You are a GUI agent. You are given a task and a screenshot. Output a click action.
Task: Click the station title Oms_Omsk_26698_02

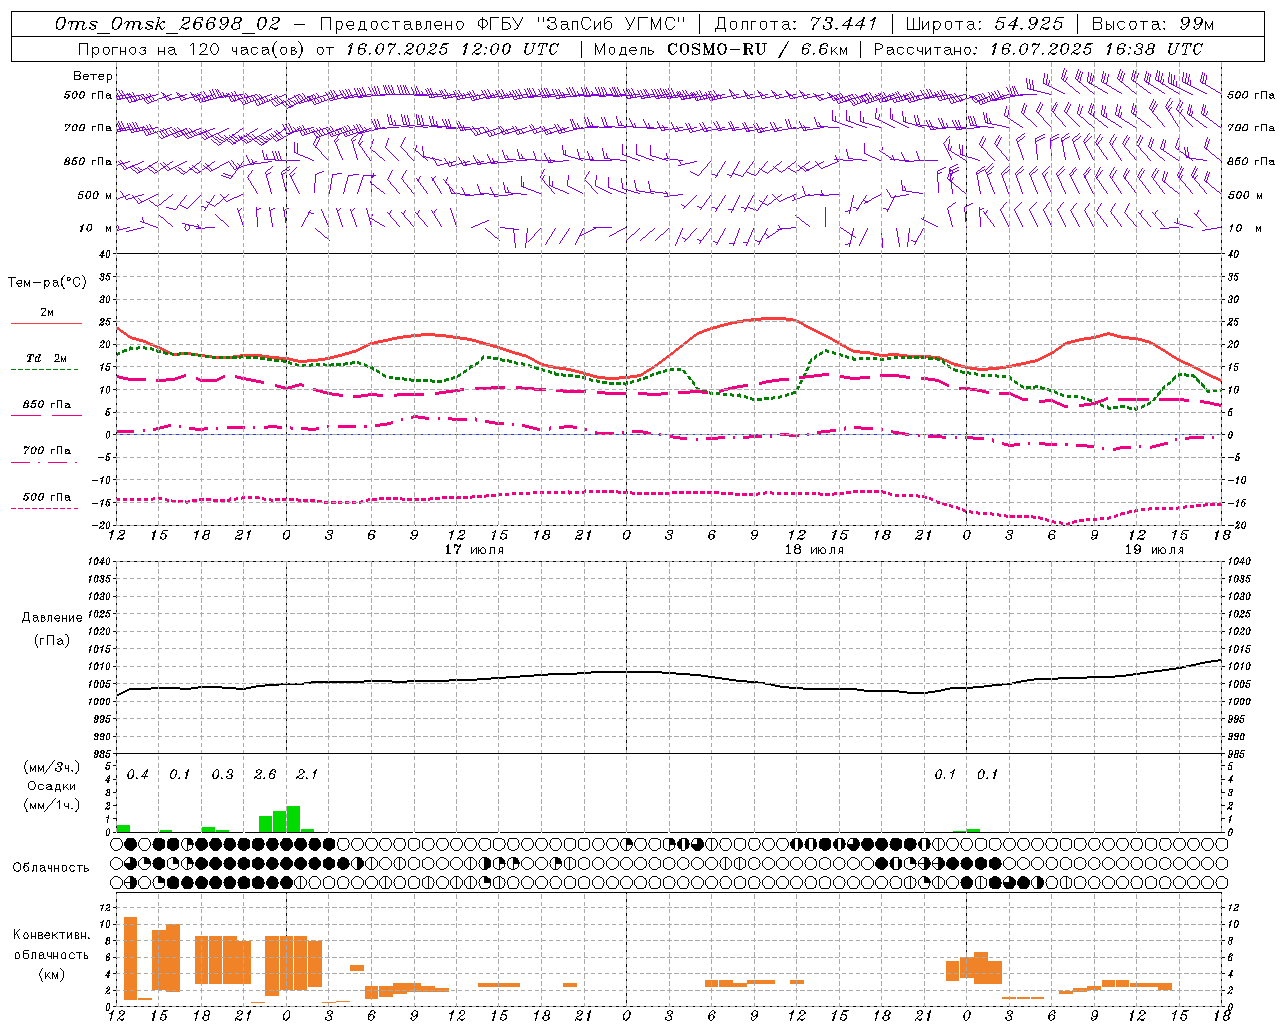167,24
